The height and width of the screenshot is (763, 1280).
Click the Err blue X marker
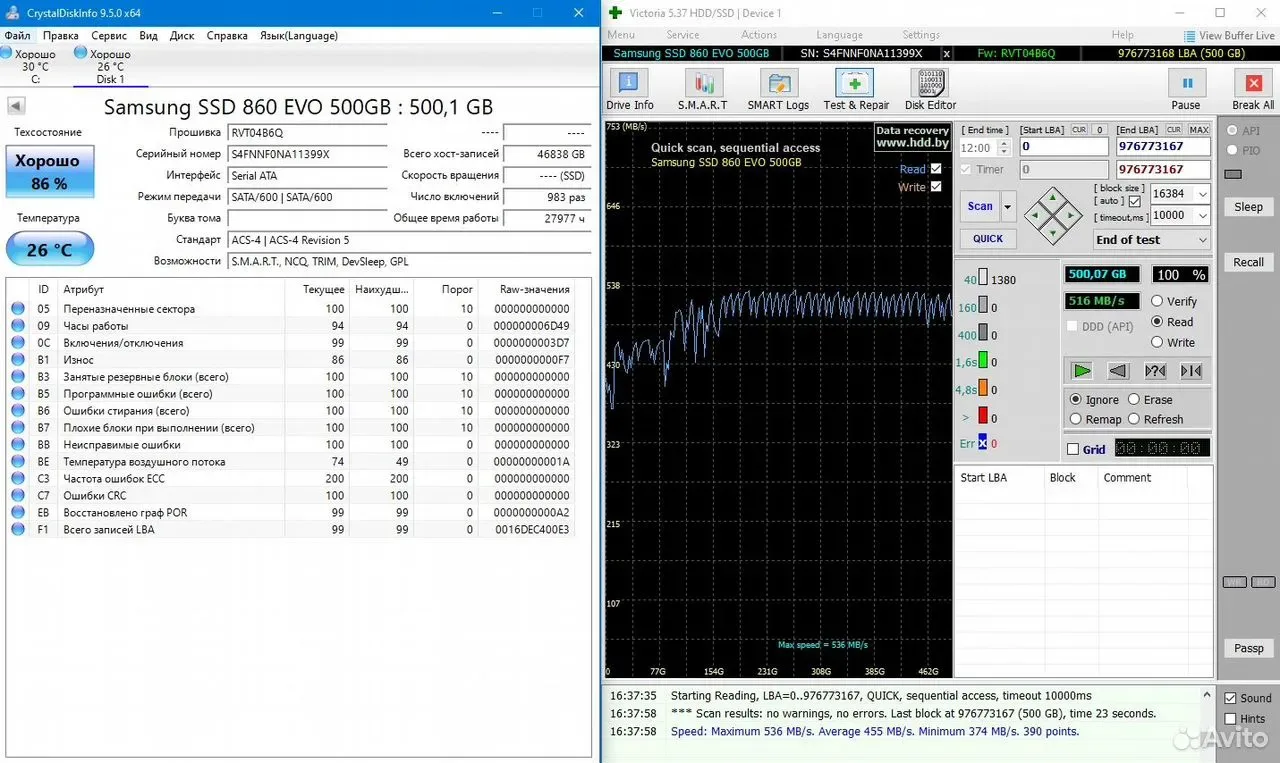pos(982,443)
